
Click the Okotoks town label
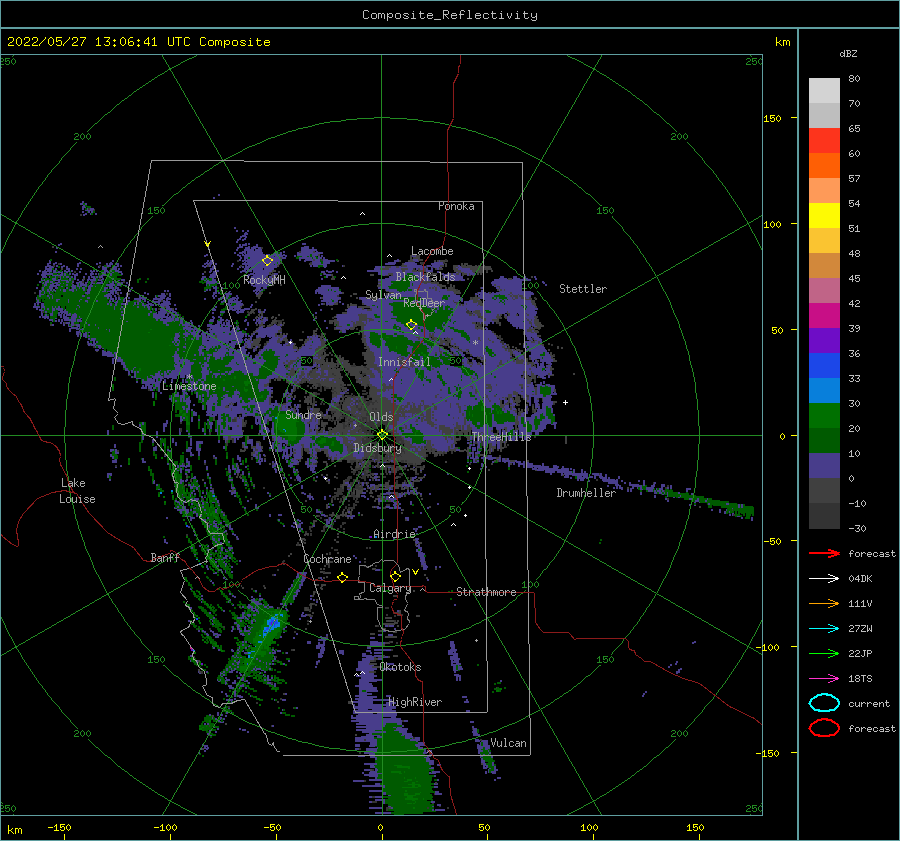pos(401,667)
